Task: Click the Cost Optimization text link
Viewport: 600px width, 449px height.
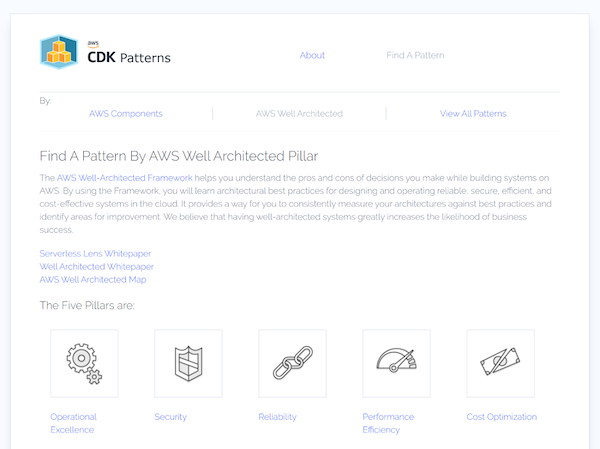Action: 501,417
